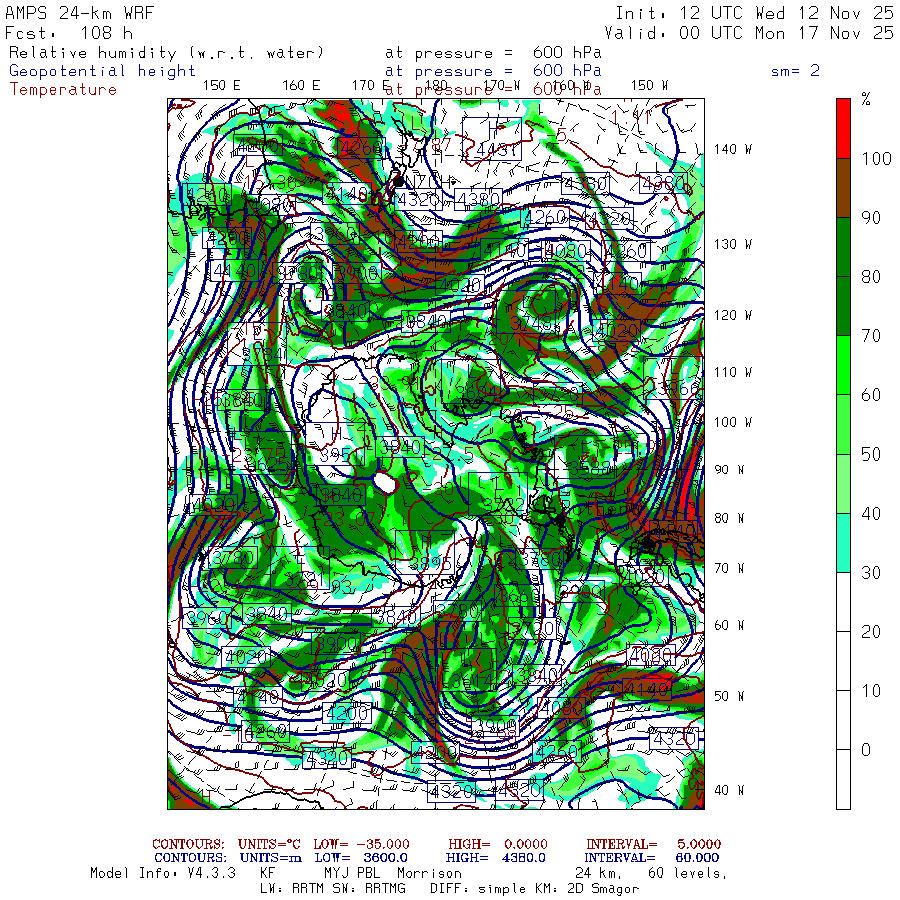This screenshot has width=900, height=900.
Task: Click the white circular hole in the map center
Action: [x=384, y=482]
